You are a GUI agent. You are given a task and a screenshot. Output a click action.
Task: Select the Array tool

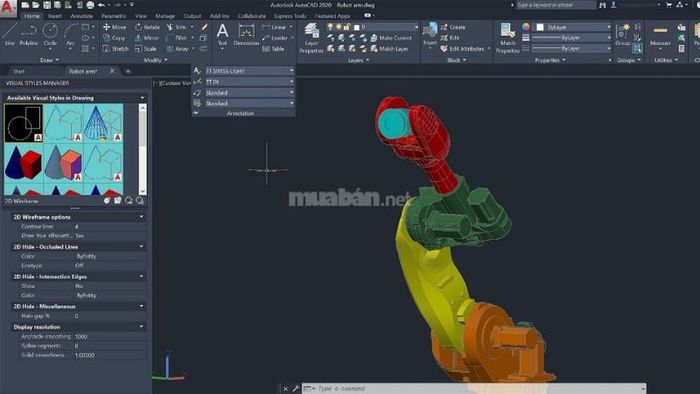[178, 49]
